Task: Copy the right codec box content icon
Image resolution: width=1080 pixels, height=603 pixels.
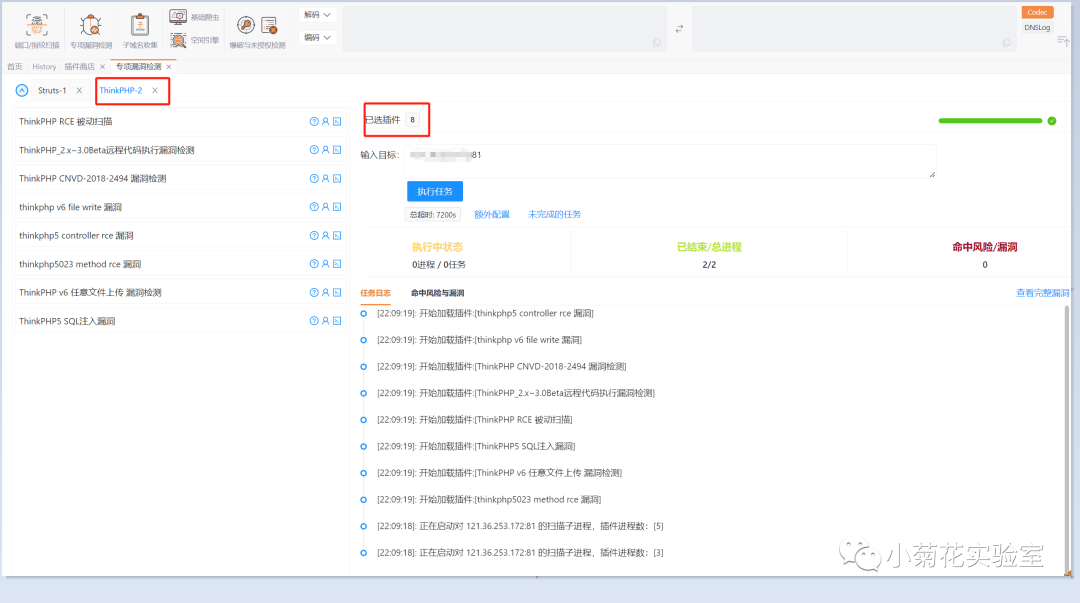Action: (1006, 43)
